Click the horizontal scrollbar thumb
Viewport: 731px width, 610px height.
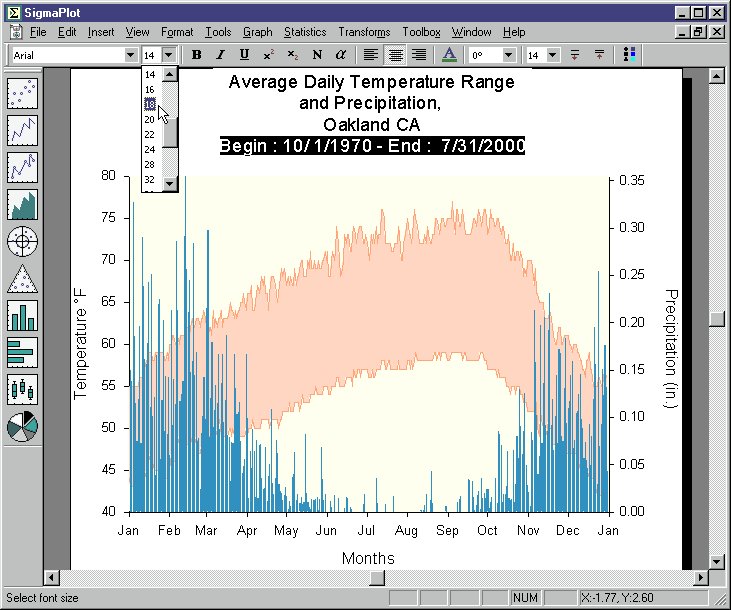377,578
